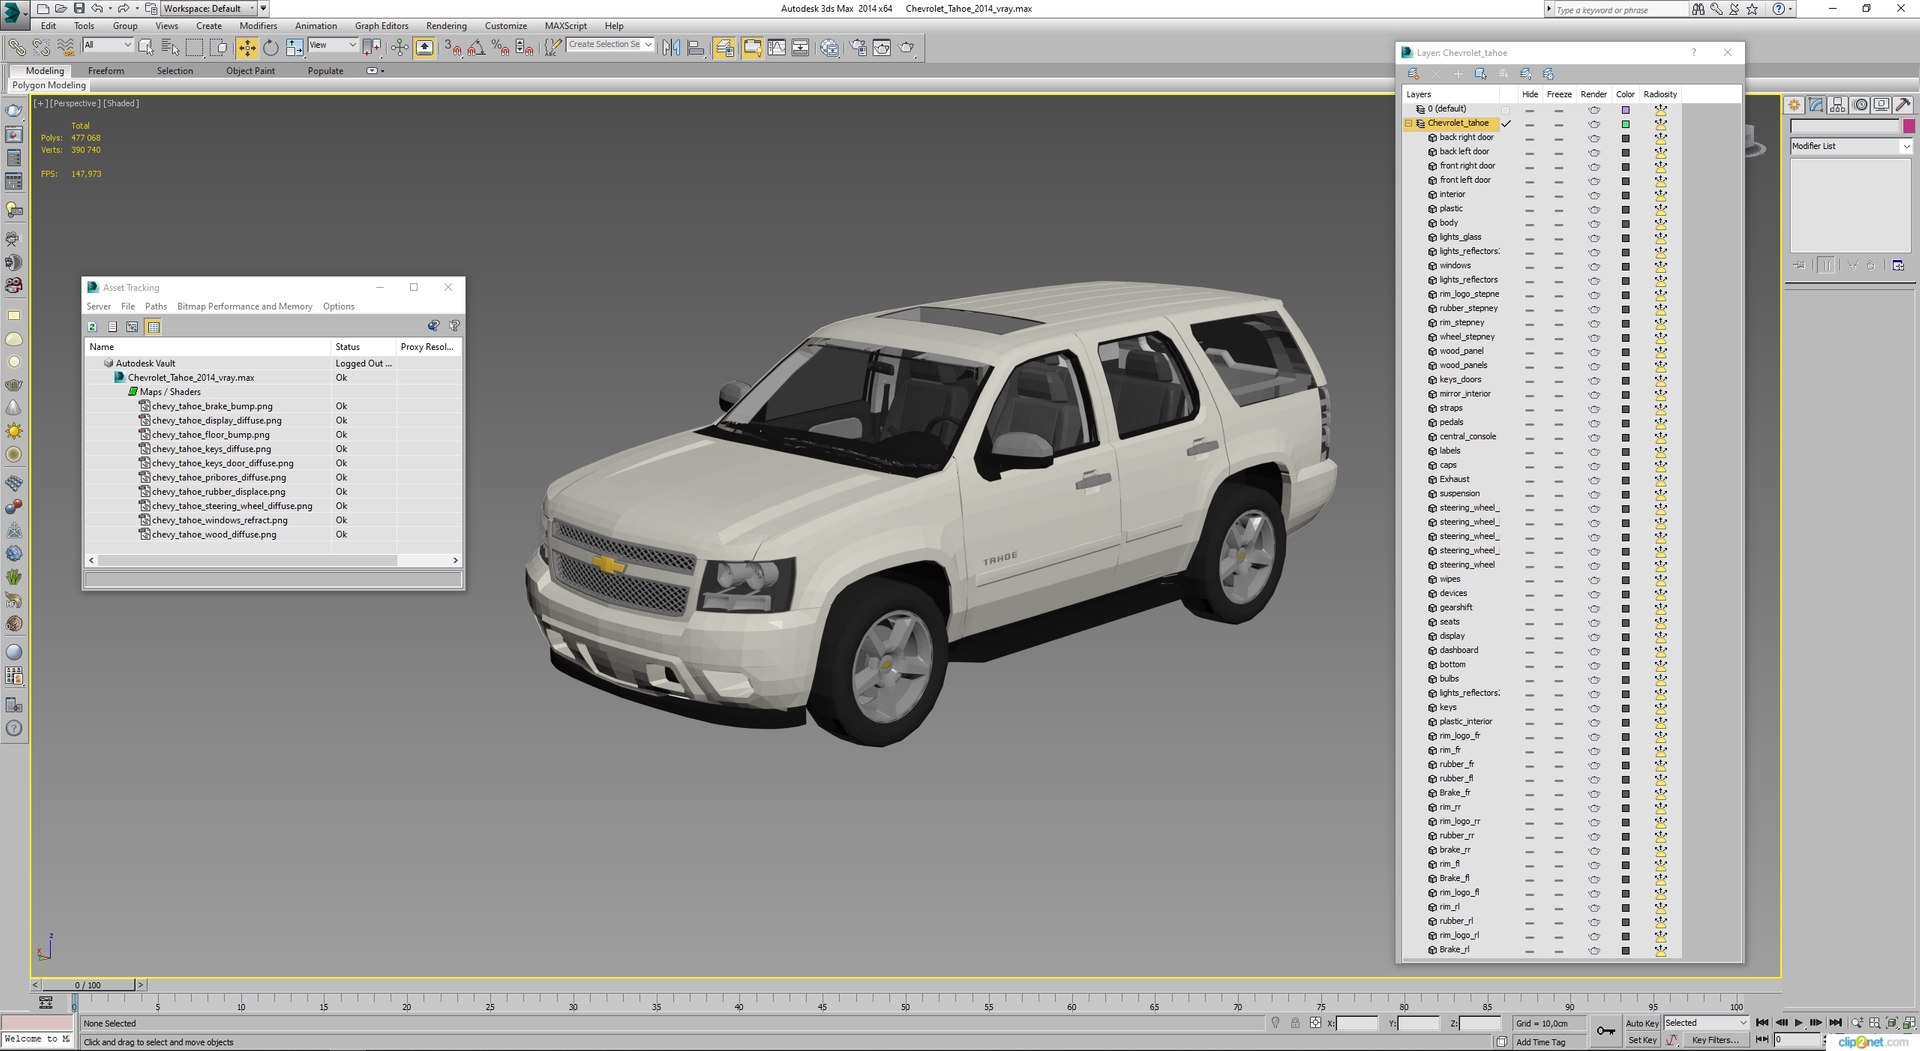Click the Select and Link chain icon
Image resolution: width=1920 pixels, height=1051 pixels.
(x=17, y=47)
